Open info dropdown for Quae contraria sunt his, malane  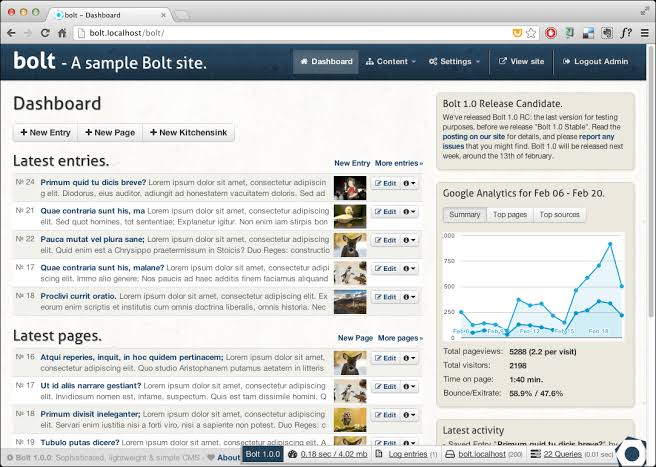[409, 269]
